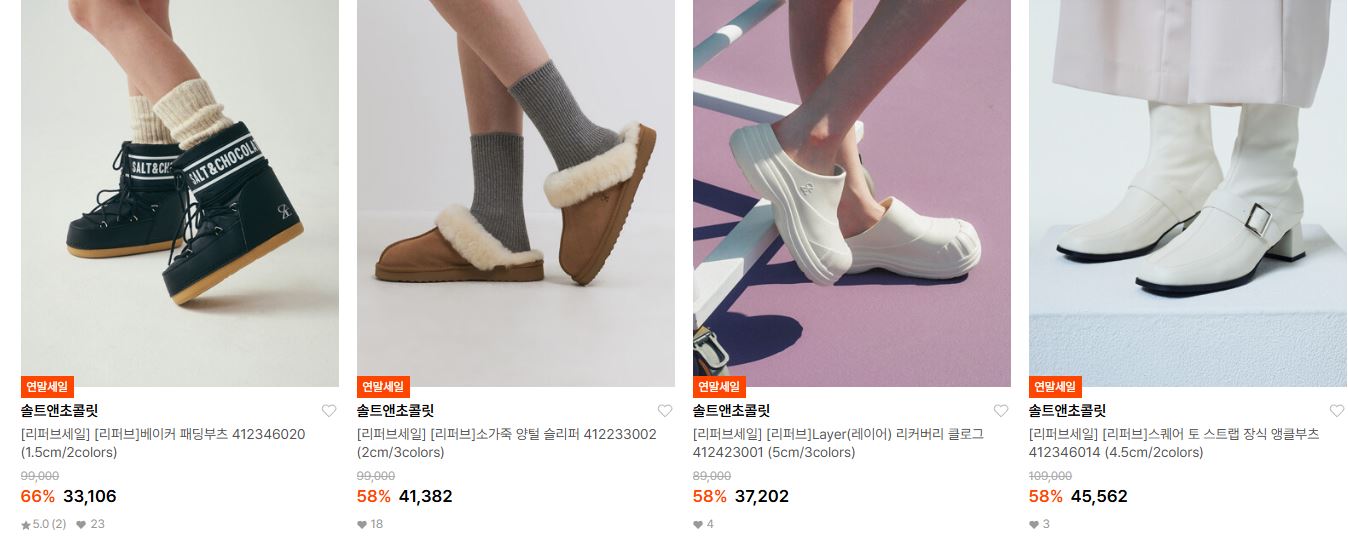Open Layer 리커버리 클로그 412423001 title
This screenshot has width=1348, height=538.
pyautogui.click(x=838, y=443)
